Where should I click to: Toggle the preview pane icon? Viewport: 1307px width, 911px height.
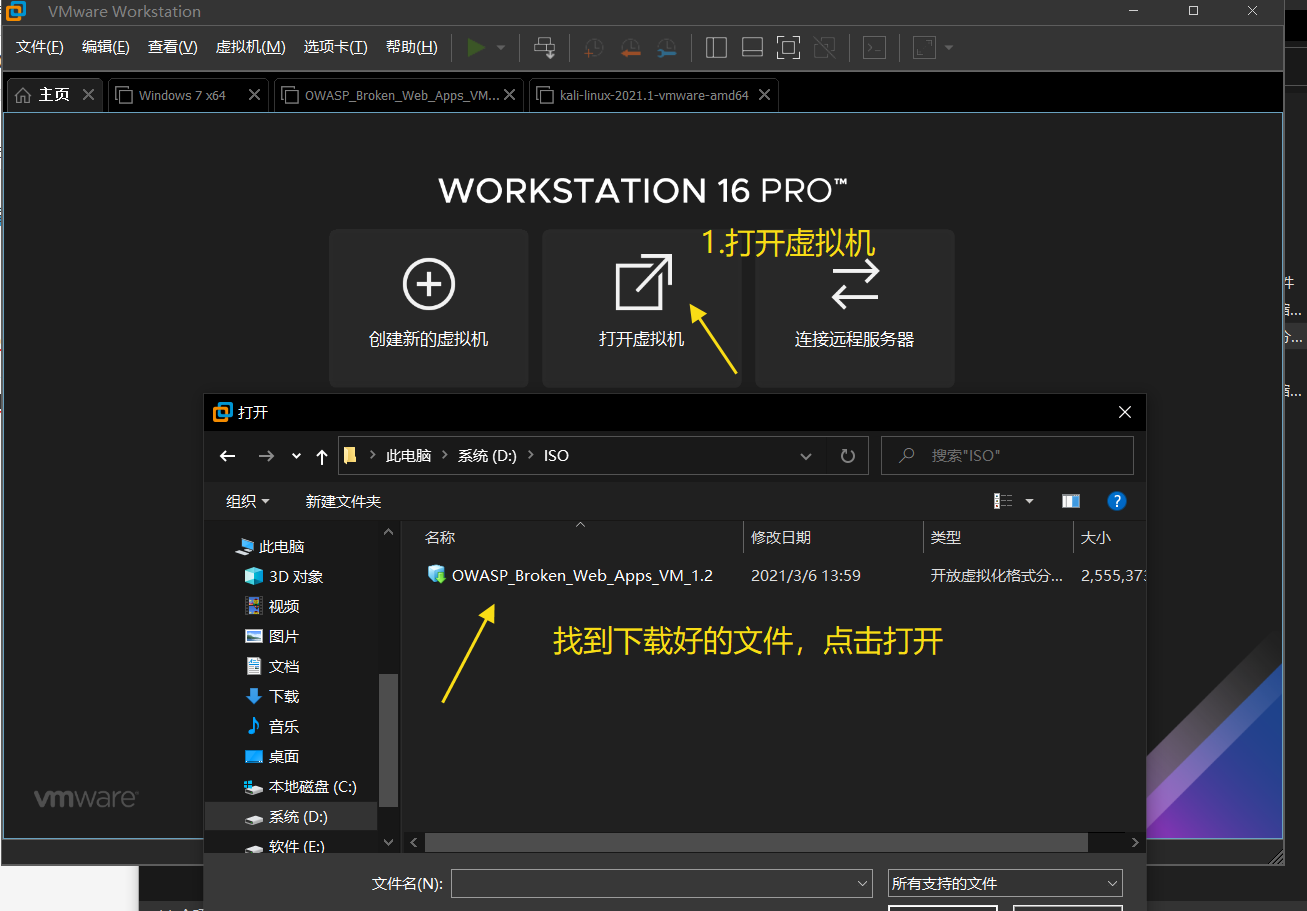click(1071, 501)
